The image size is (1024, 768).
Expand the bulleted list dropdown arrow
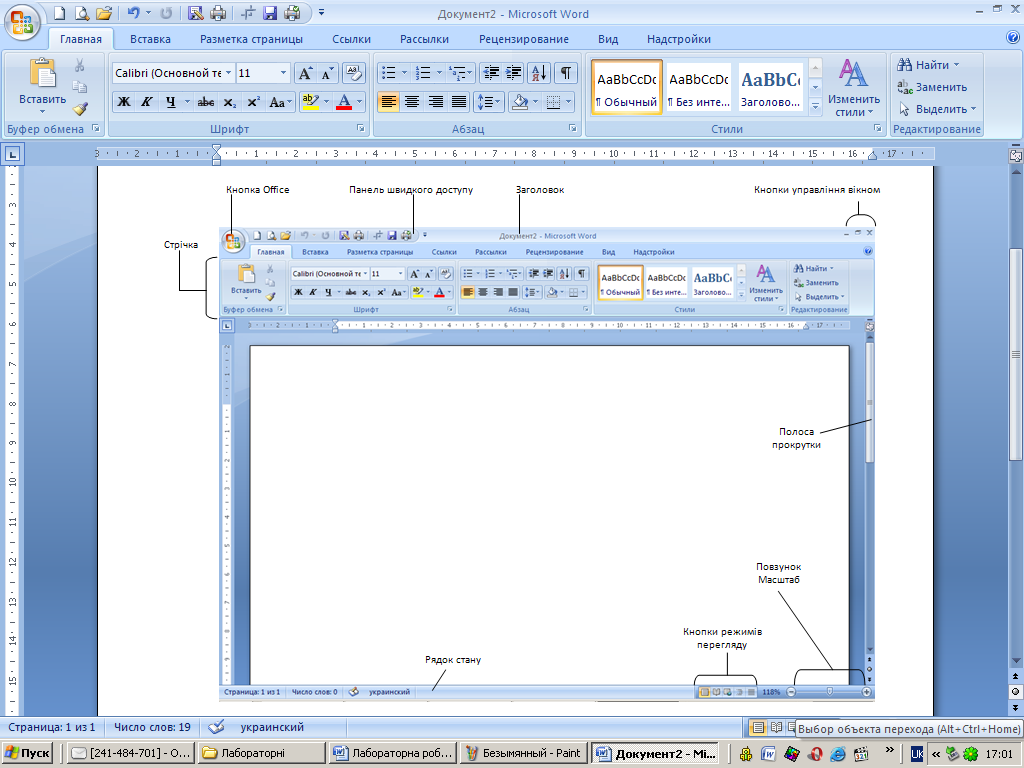404,73
